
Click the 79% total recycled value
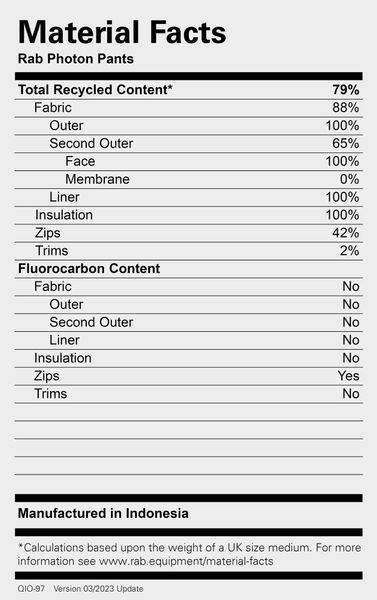[346, 90]
